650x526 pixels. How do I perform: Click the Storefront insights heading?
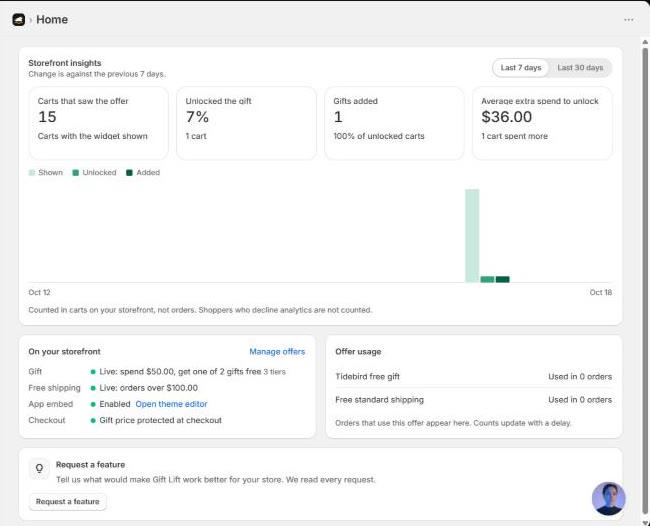(x=65, y=63)
